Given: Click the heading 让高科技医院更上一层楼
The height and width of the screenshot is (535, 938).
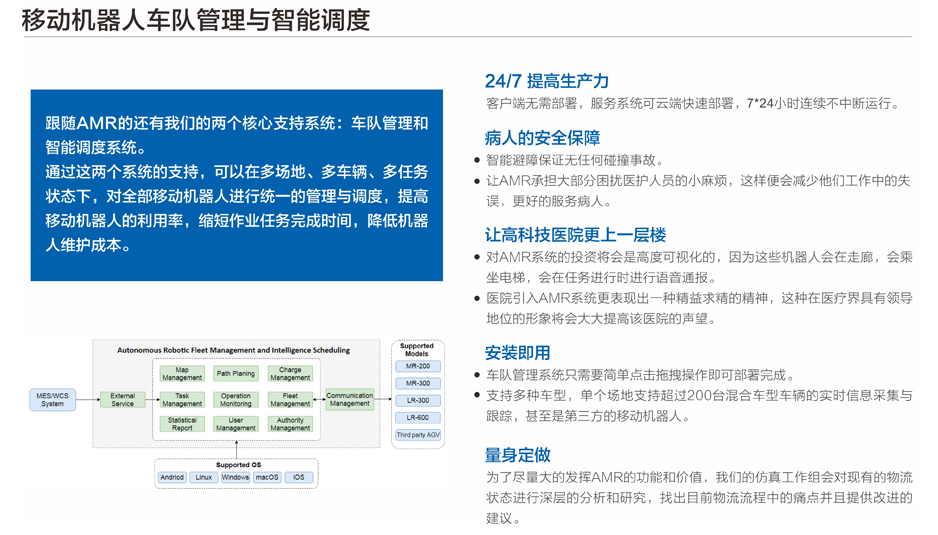Looking at the screenshot, I should [x=575, y=235].
